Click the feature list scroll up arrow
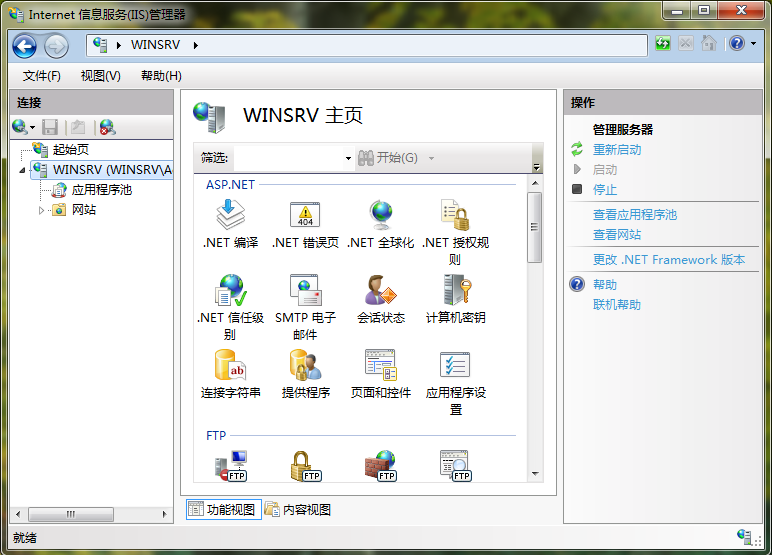The height and width of the screenshot is (555, 772). (535, 183)
